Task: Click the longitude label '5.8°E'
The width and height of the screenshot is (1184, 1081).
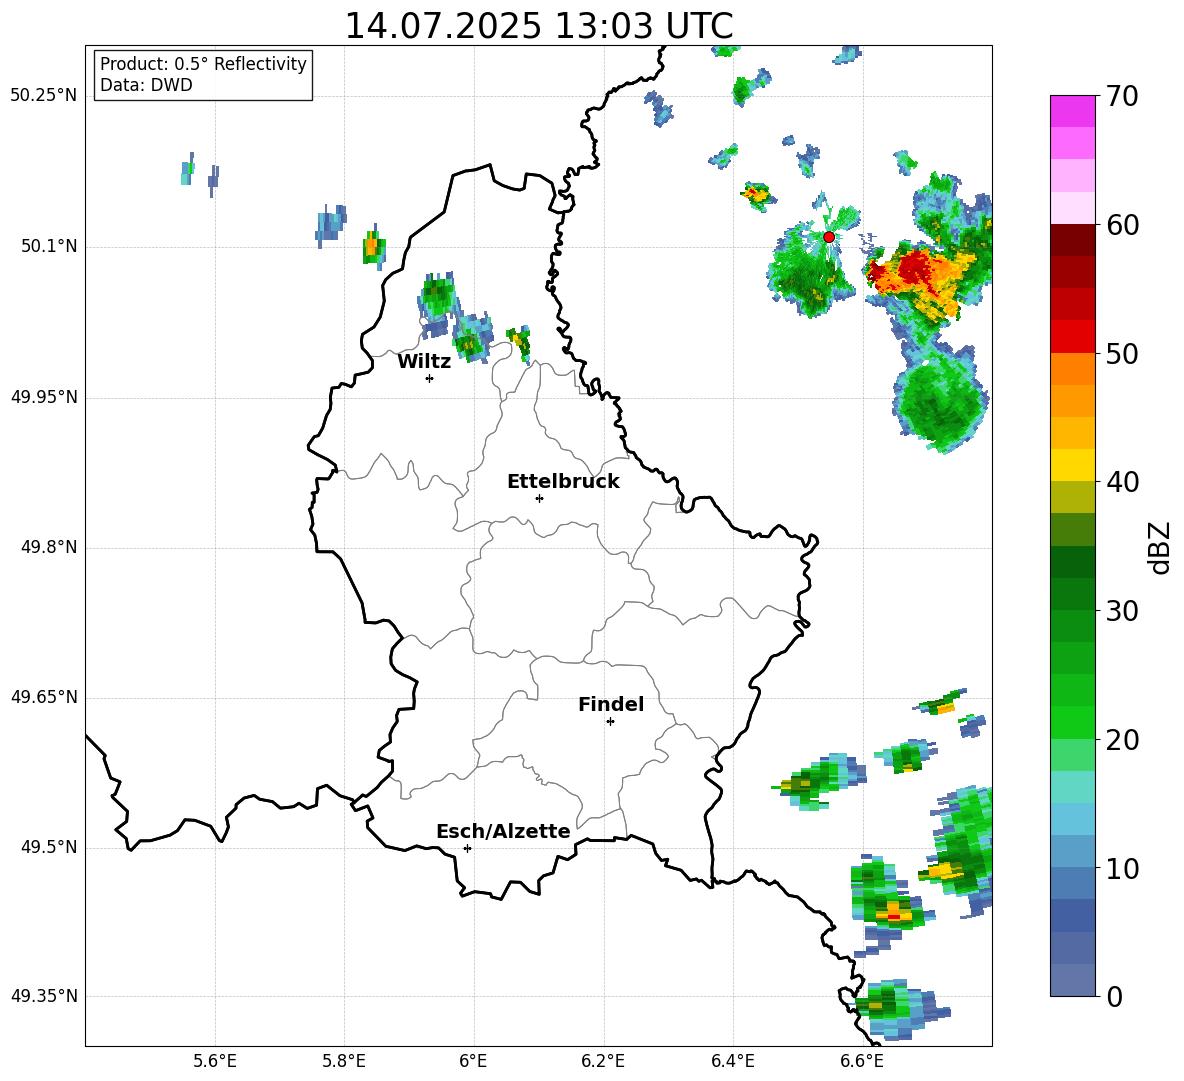Action: click(344, 1061)
